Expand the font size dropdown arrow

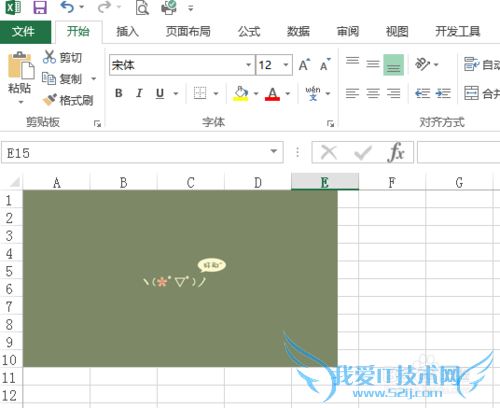click(286, 65)
